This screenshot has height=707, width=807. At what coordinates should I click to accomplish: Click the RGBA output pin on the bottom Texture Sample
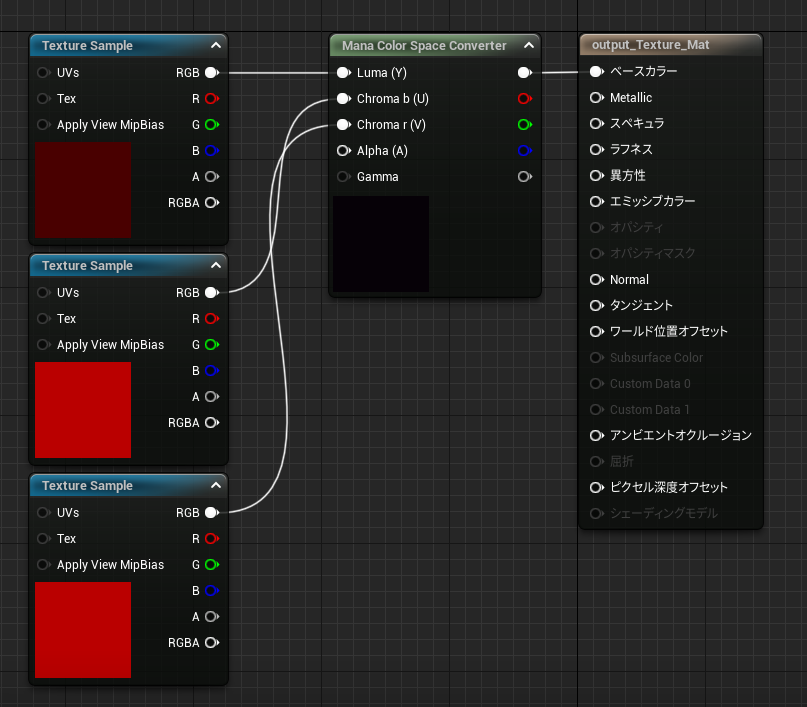click(x=212, y=643)
